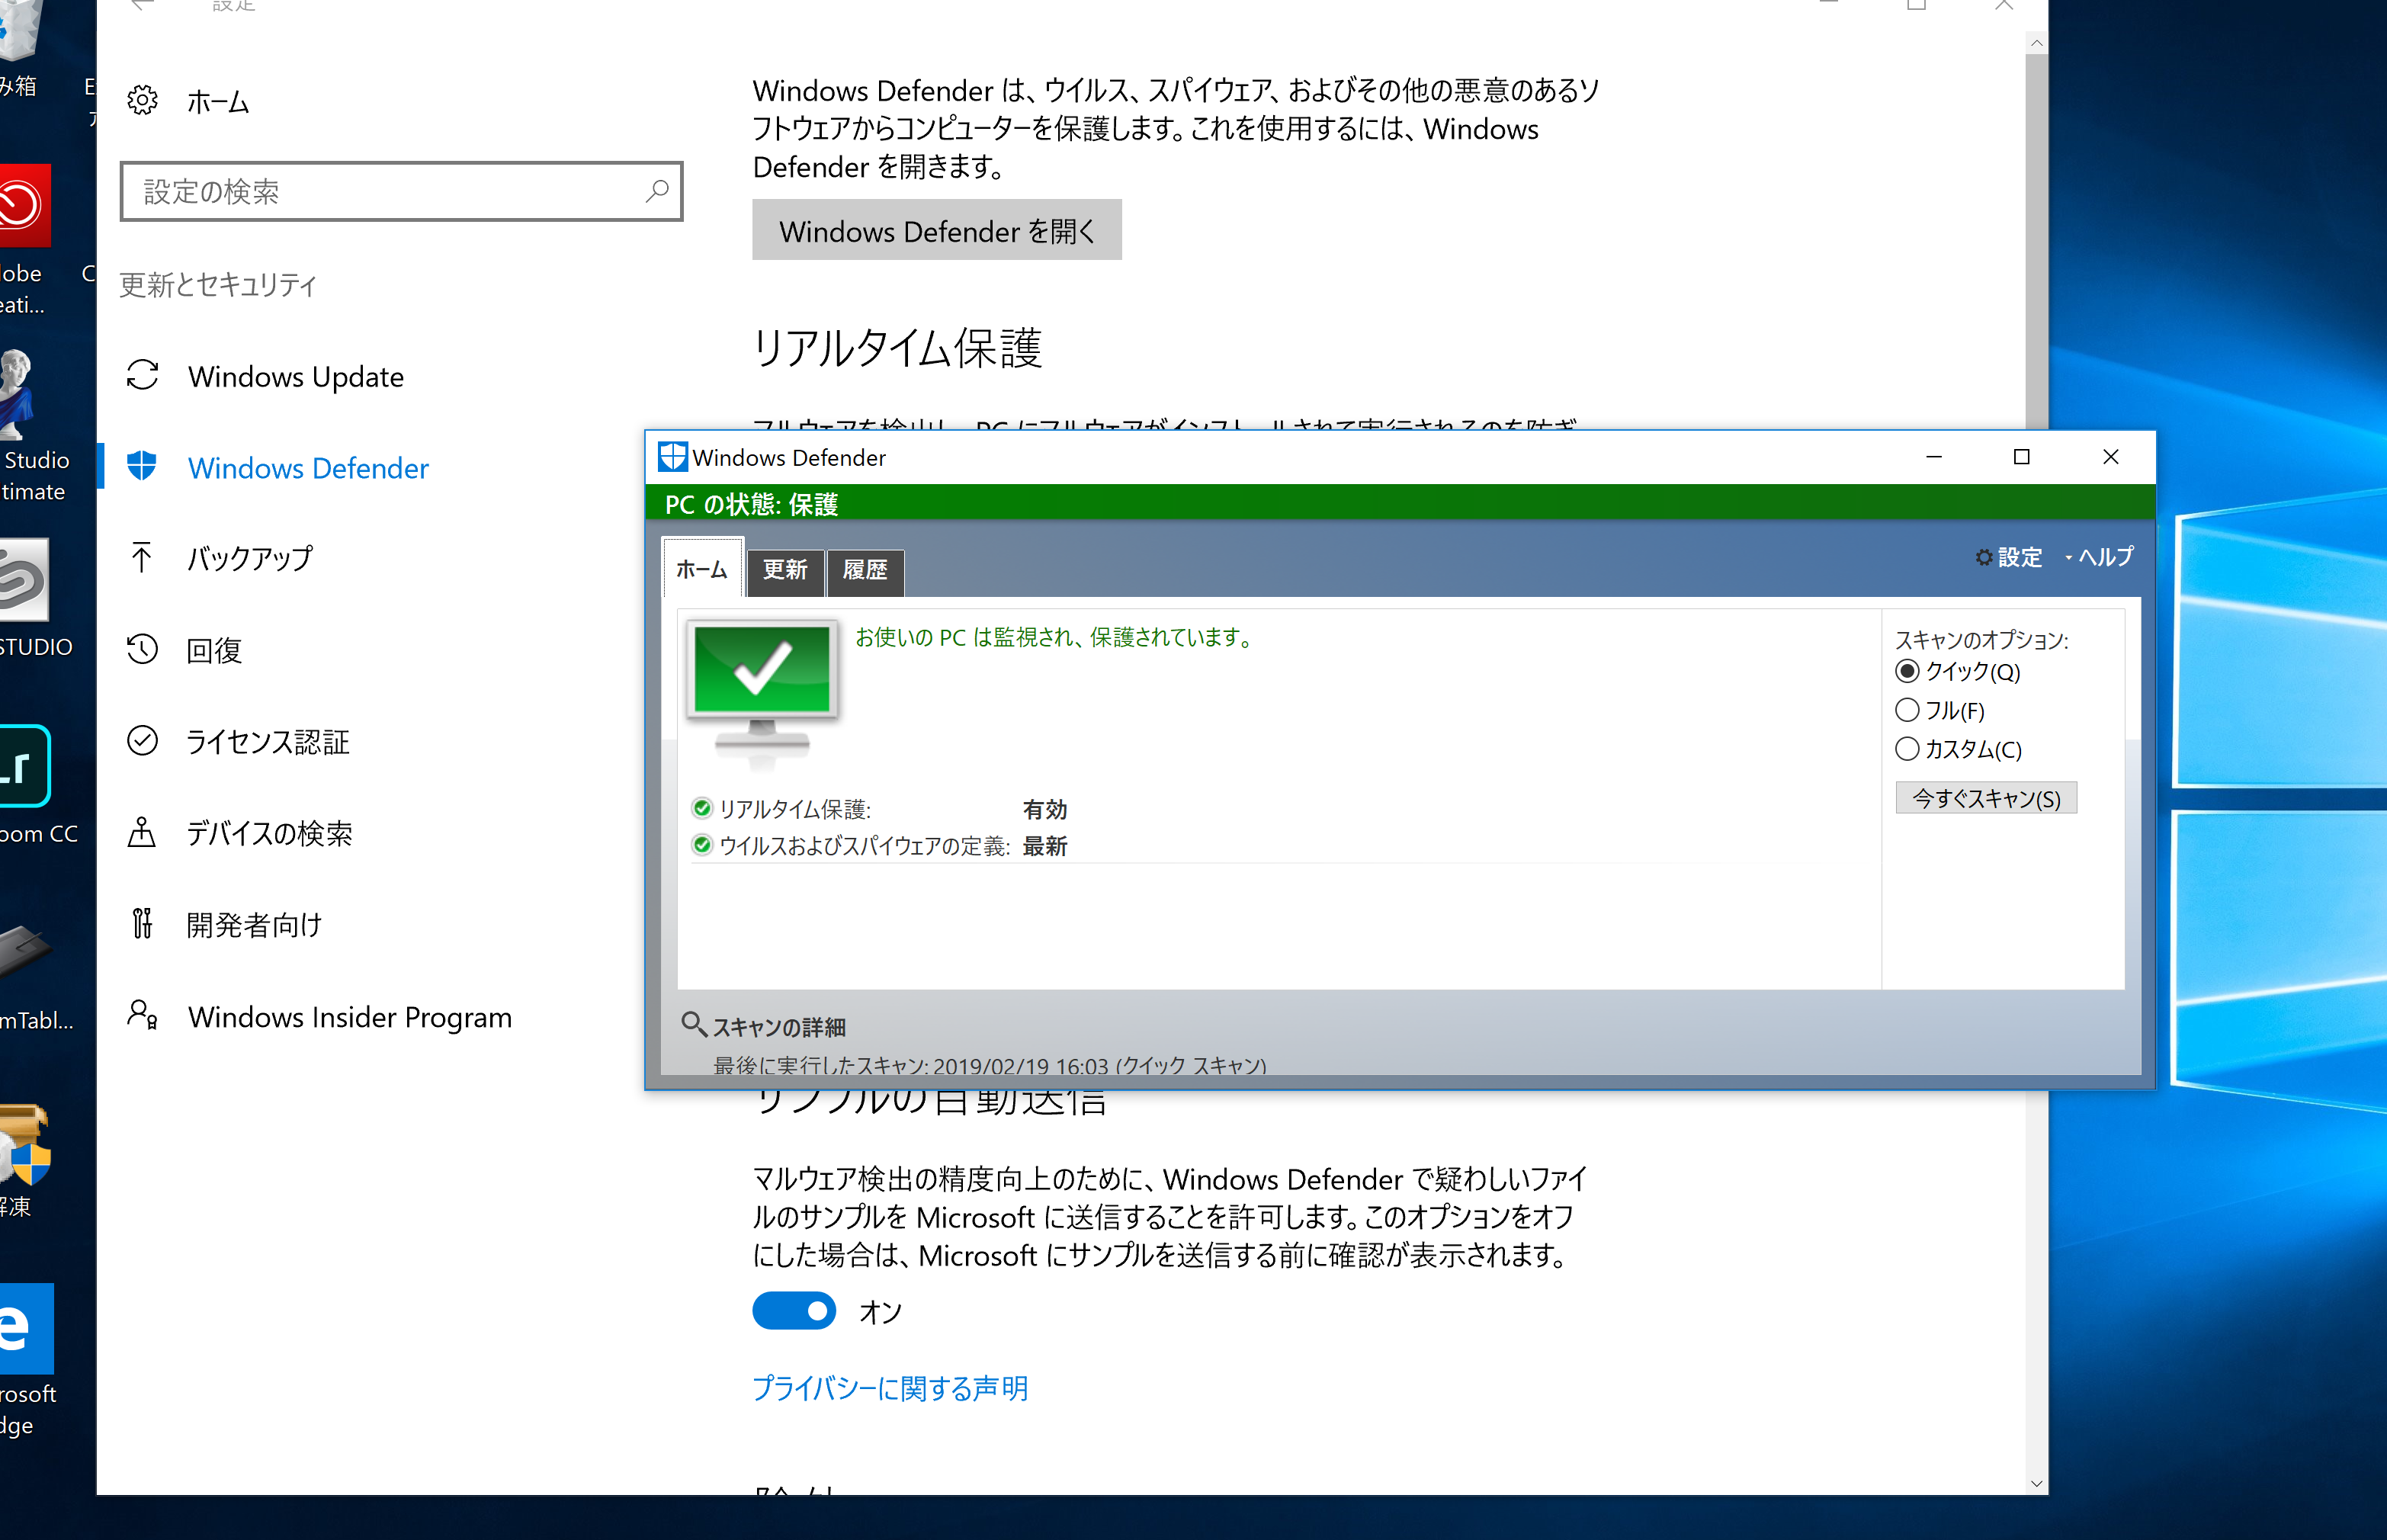Screen dimensions: 2387x1540
Task: Close the Windows Defender window
Action: pos(2110,457)
